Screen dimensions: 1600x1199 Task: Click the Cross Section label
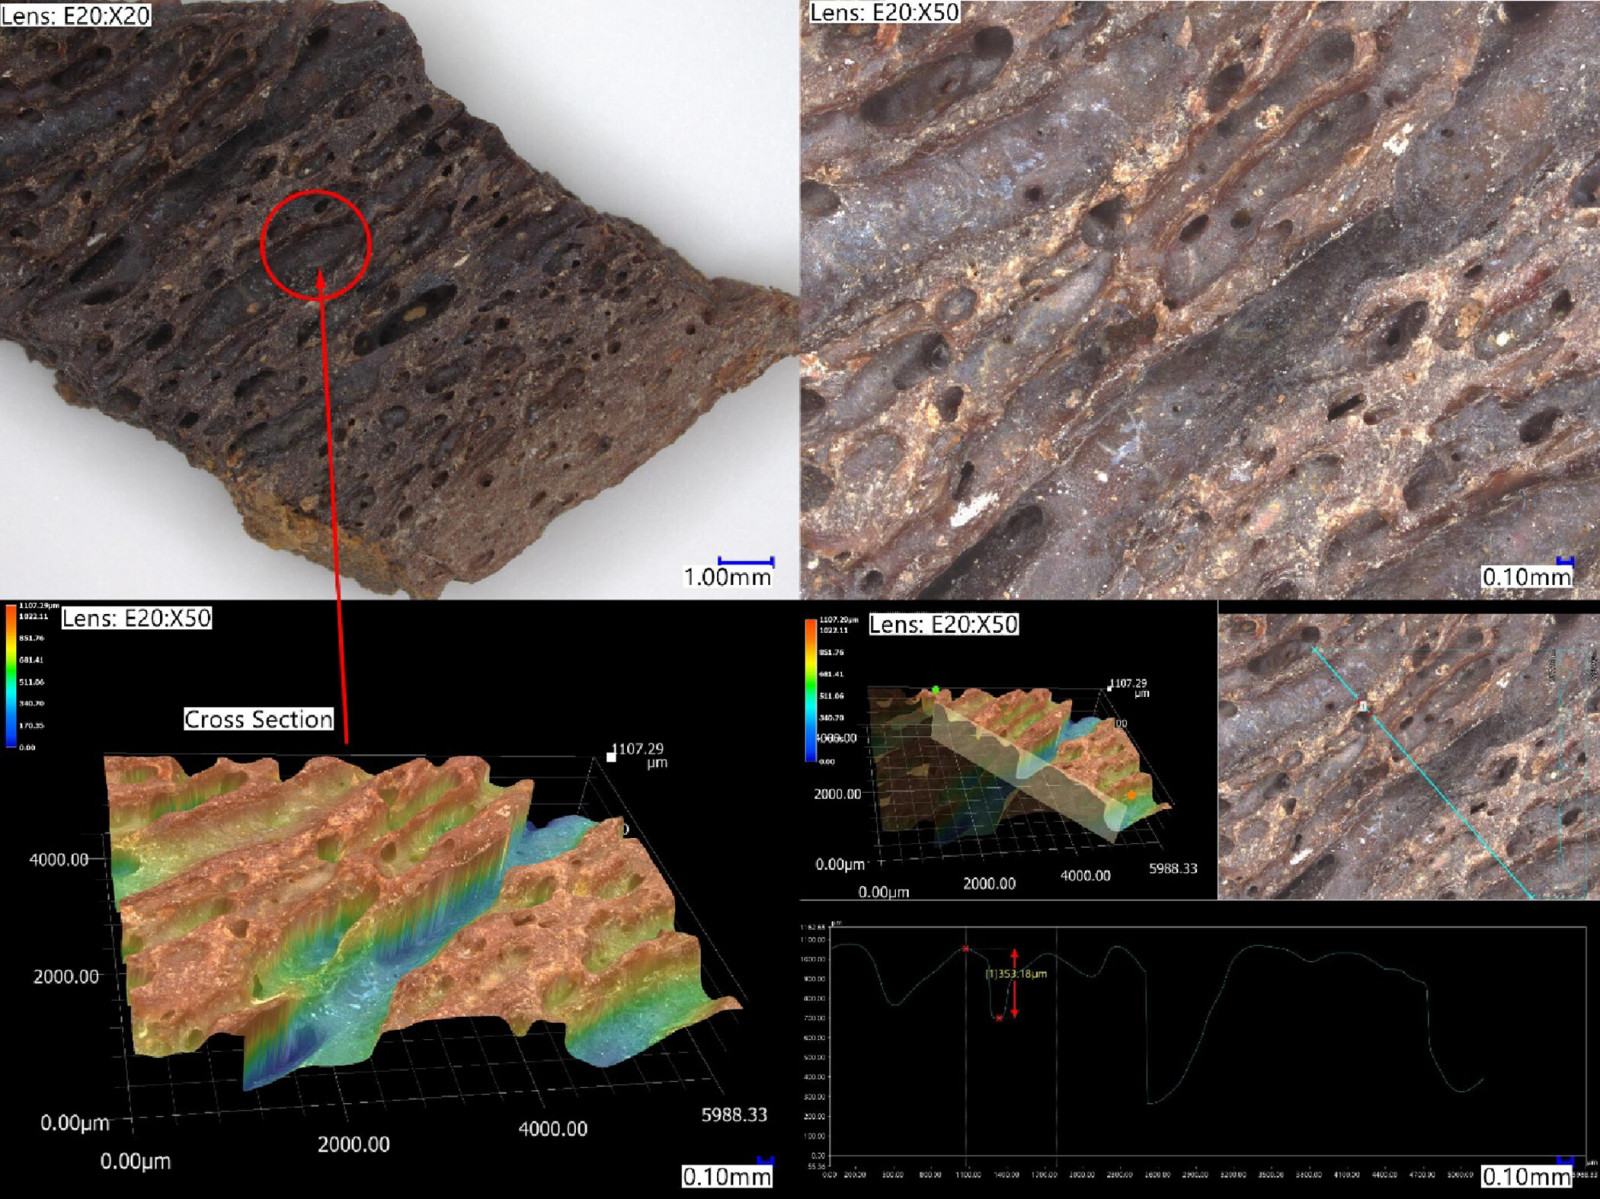click(x=258, y=719)
